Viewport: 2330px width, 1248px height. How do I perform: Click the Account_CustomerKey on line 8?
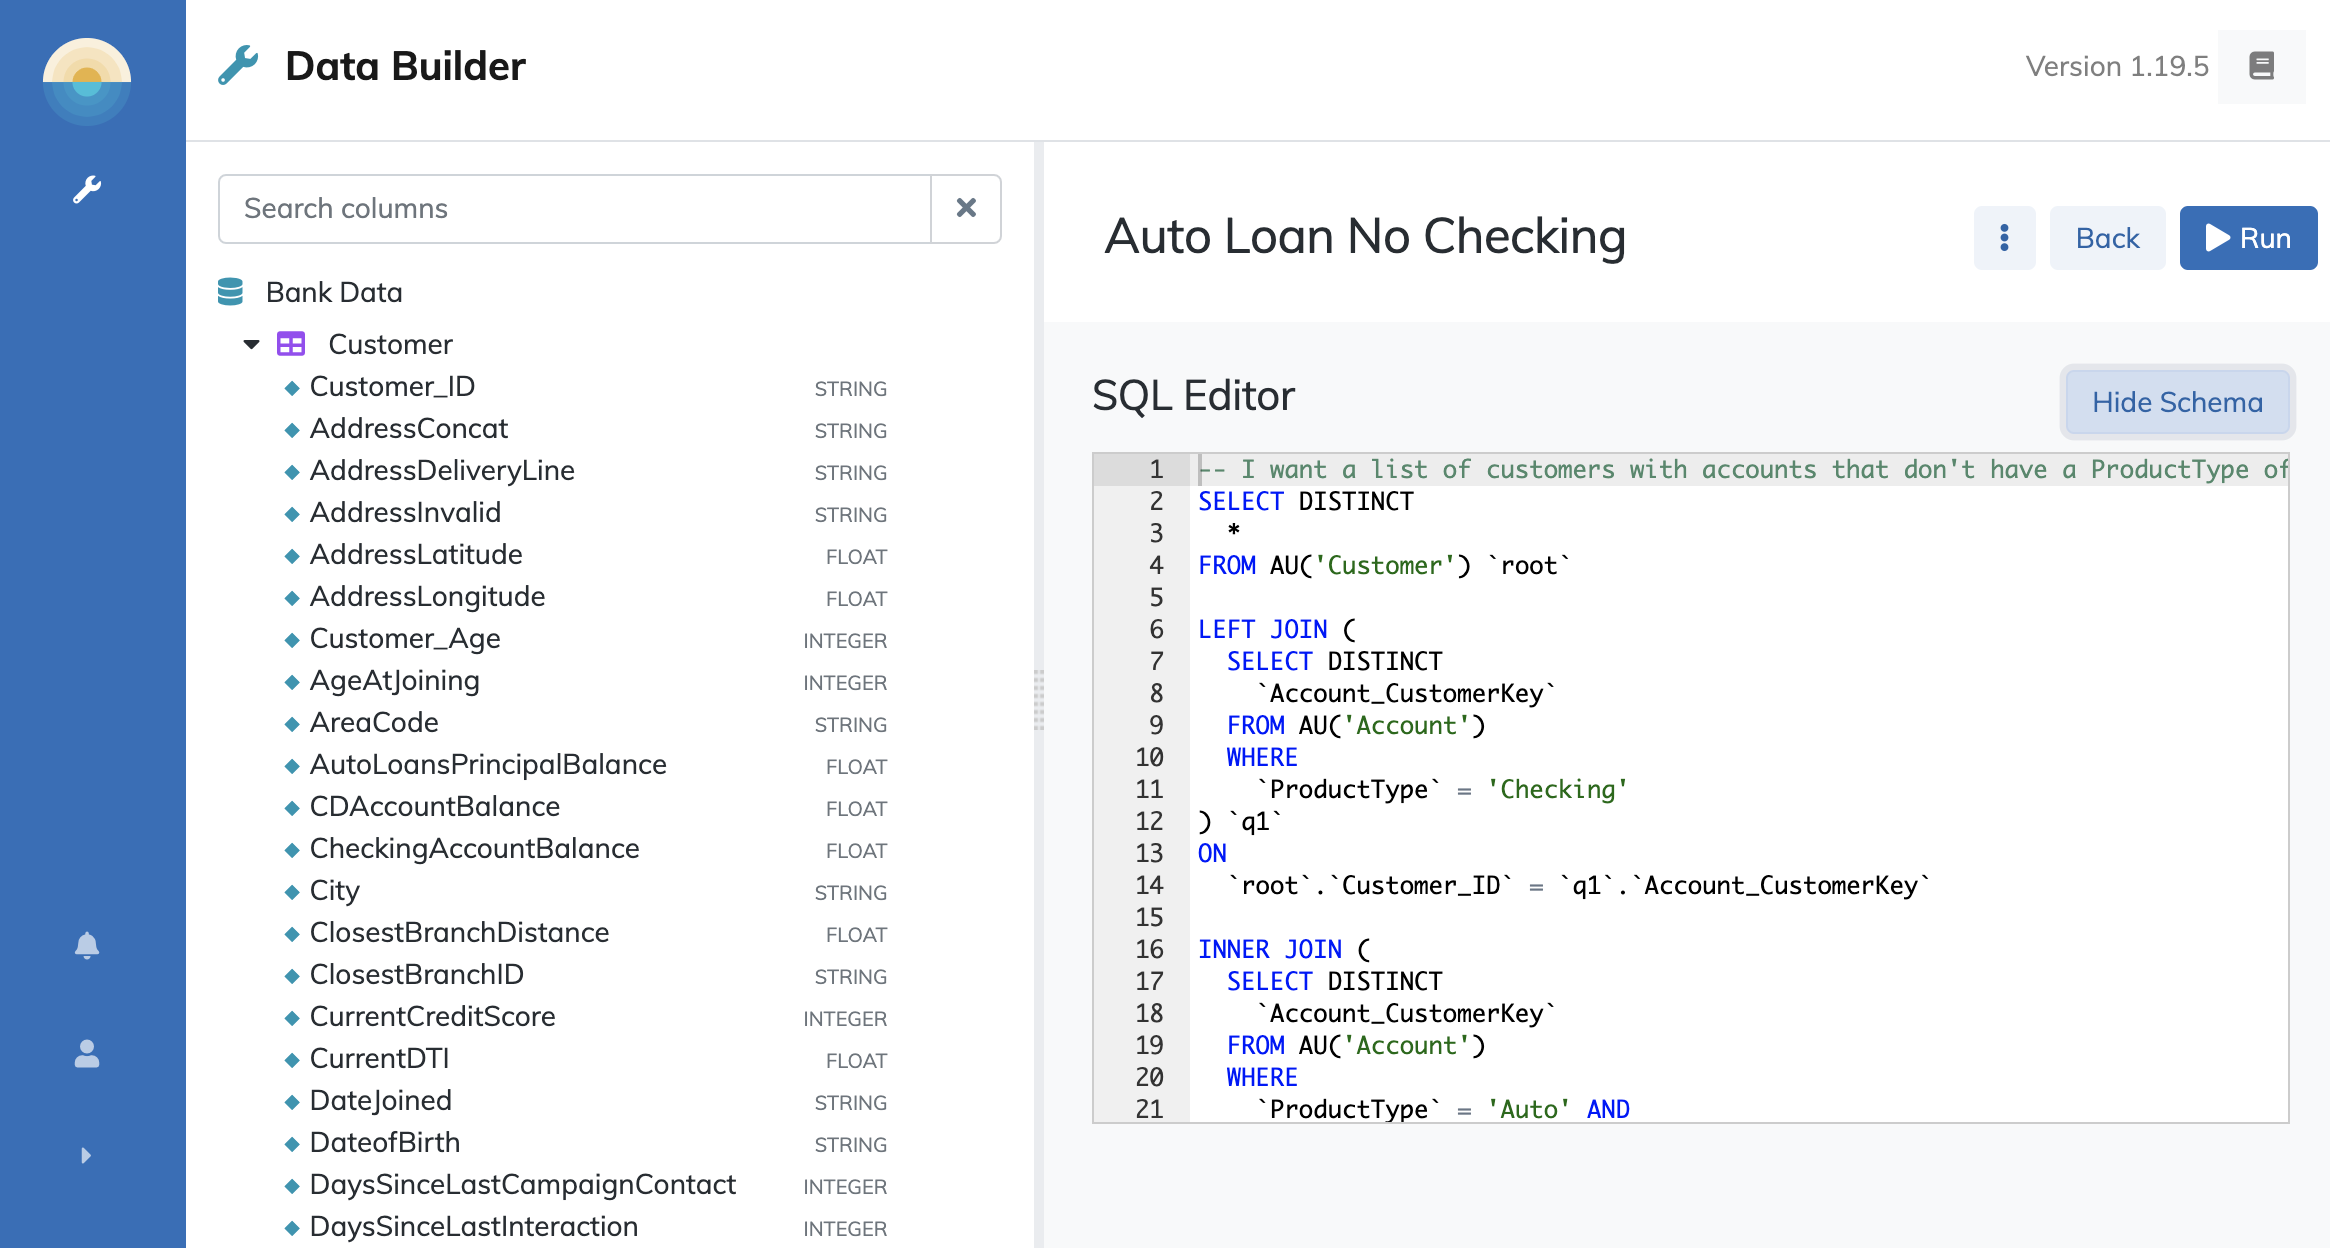click(x=1406, y=693)
